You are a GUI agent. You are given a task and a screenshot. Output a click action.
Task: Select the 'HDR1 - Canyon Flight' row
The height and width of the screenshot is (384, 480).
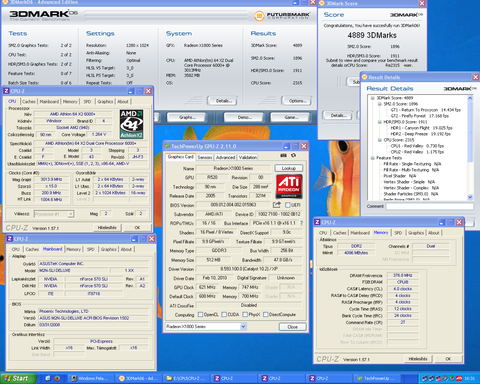[x=421, y=128]
